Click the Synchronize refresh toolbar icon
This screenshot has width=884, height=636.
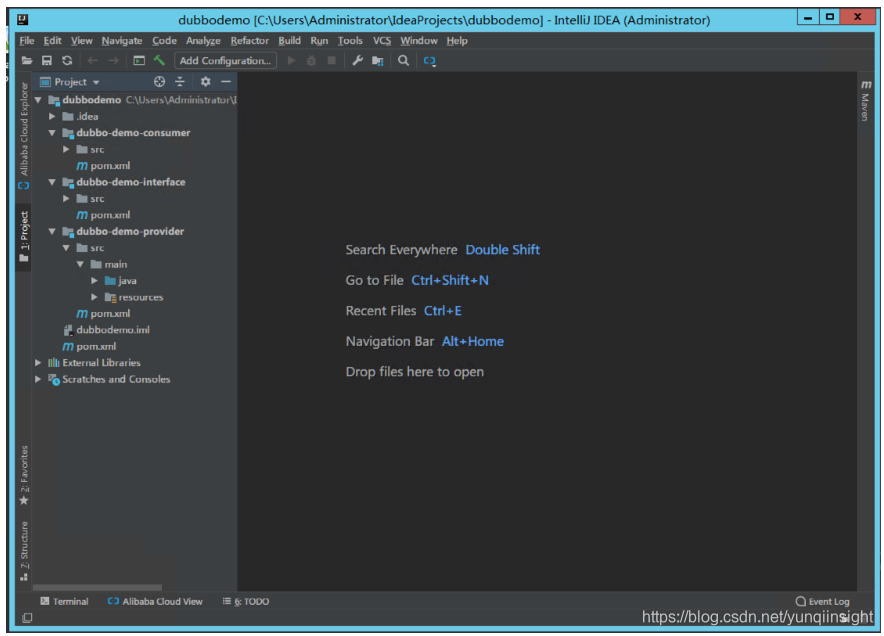pyautogui.click(x=67, y=61)
